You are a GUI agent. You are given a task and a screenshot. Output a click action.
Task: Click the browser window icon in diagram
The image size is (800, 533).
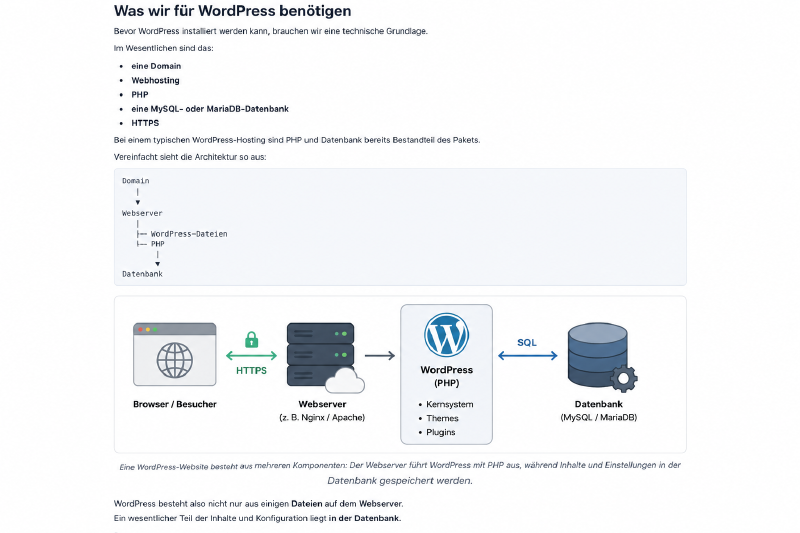coord(174,354)
